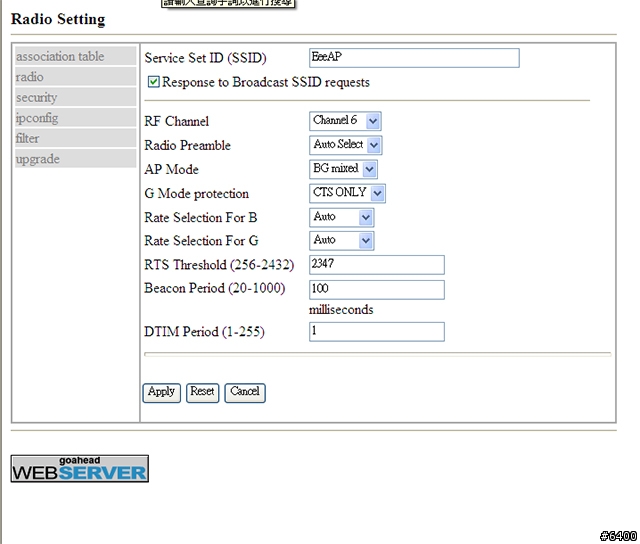Click the DTIM Period (1-255) label
Viewport: 640px width, 544px height.
coord(204,331)
